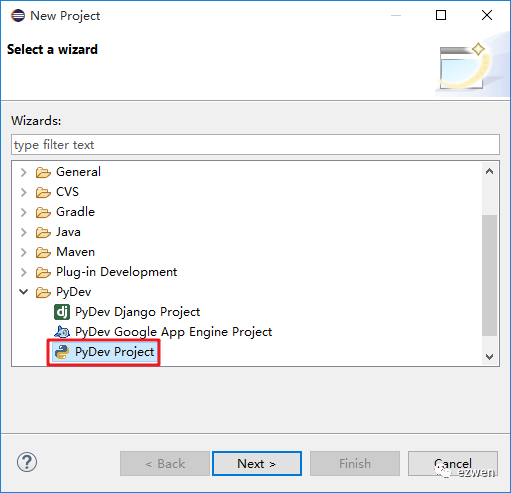This screenshot has height=493, width=511.
Task: Click the Java folder icon
Action: coord(43,232)
